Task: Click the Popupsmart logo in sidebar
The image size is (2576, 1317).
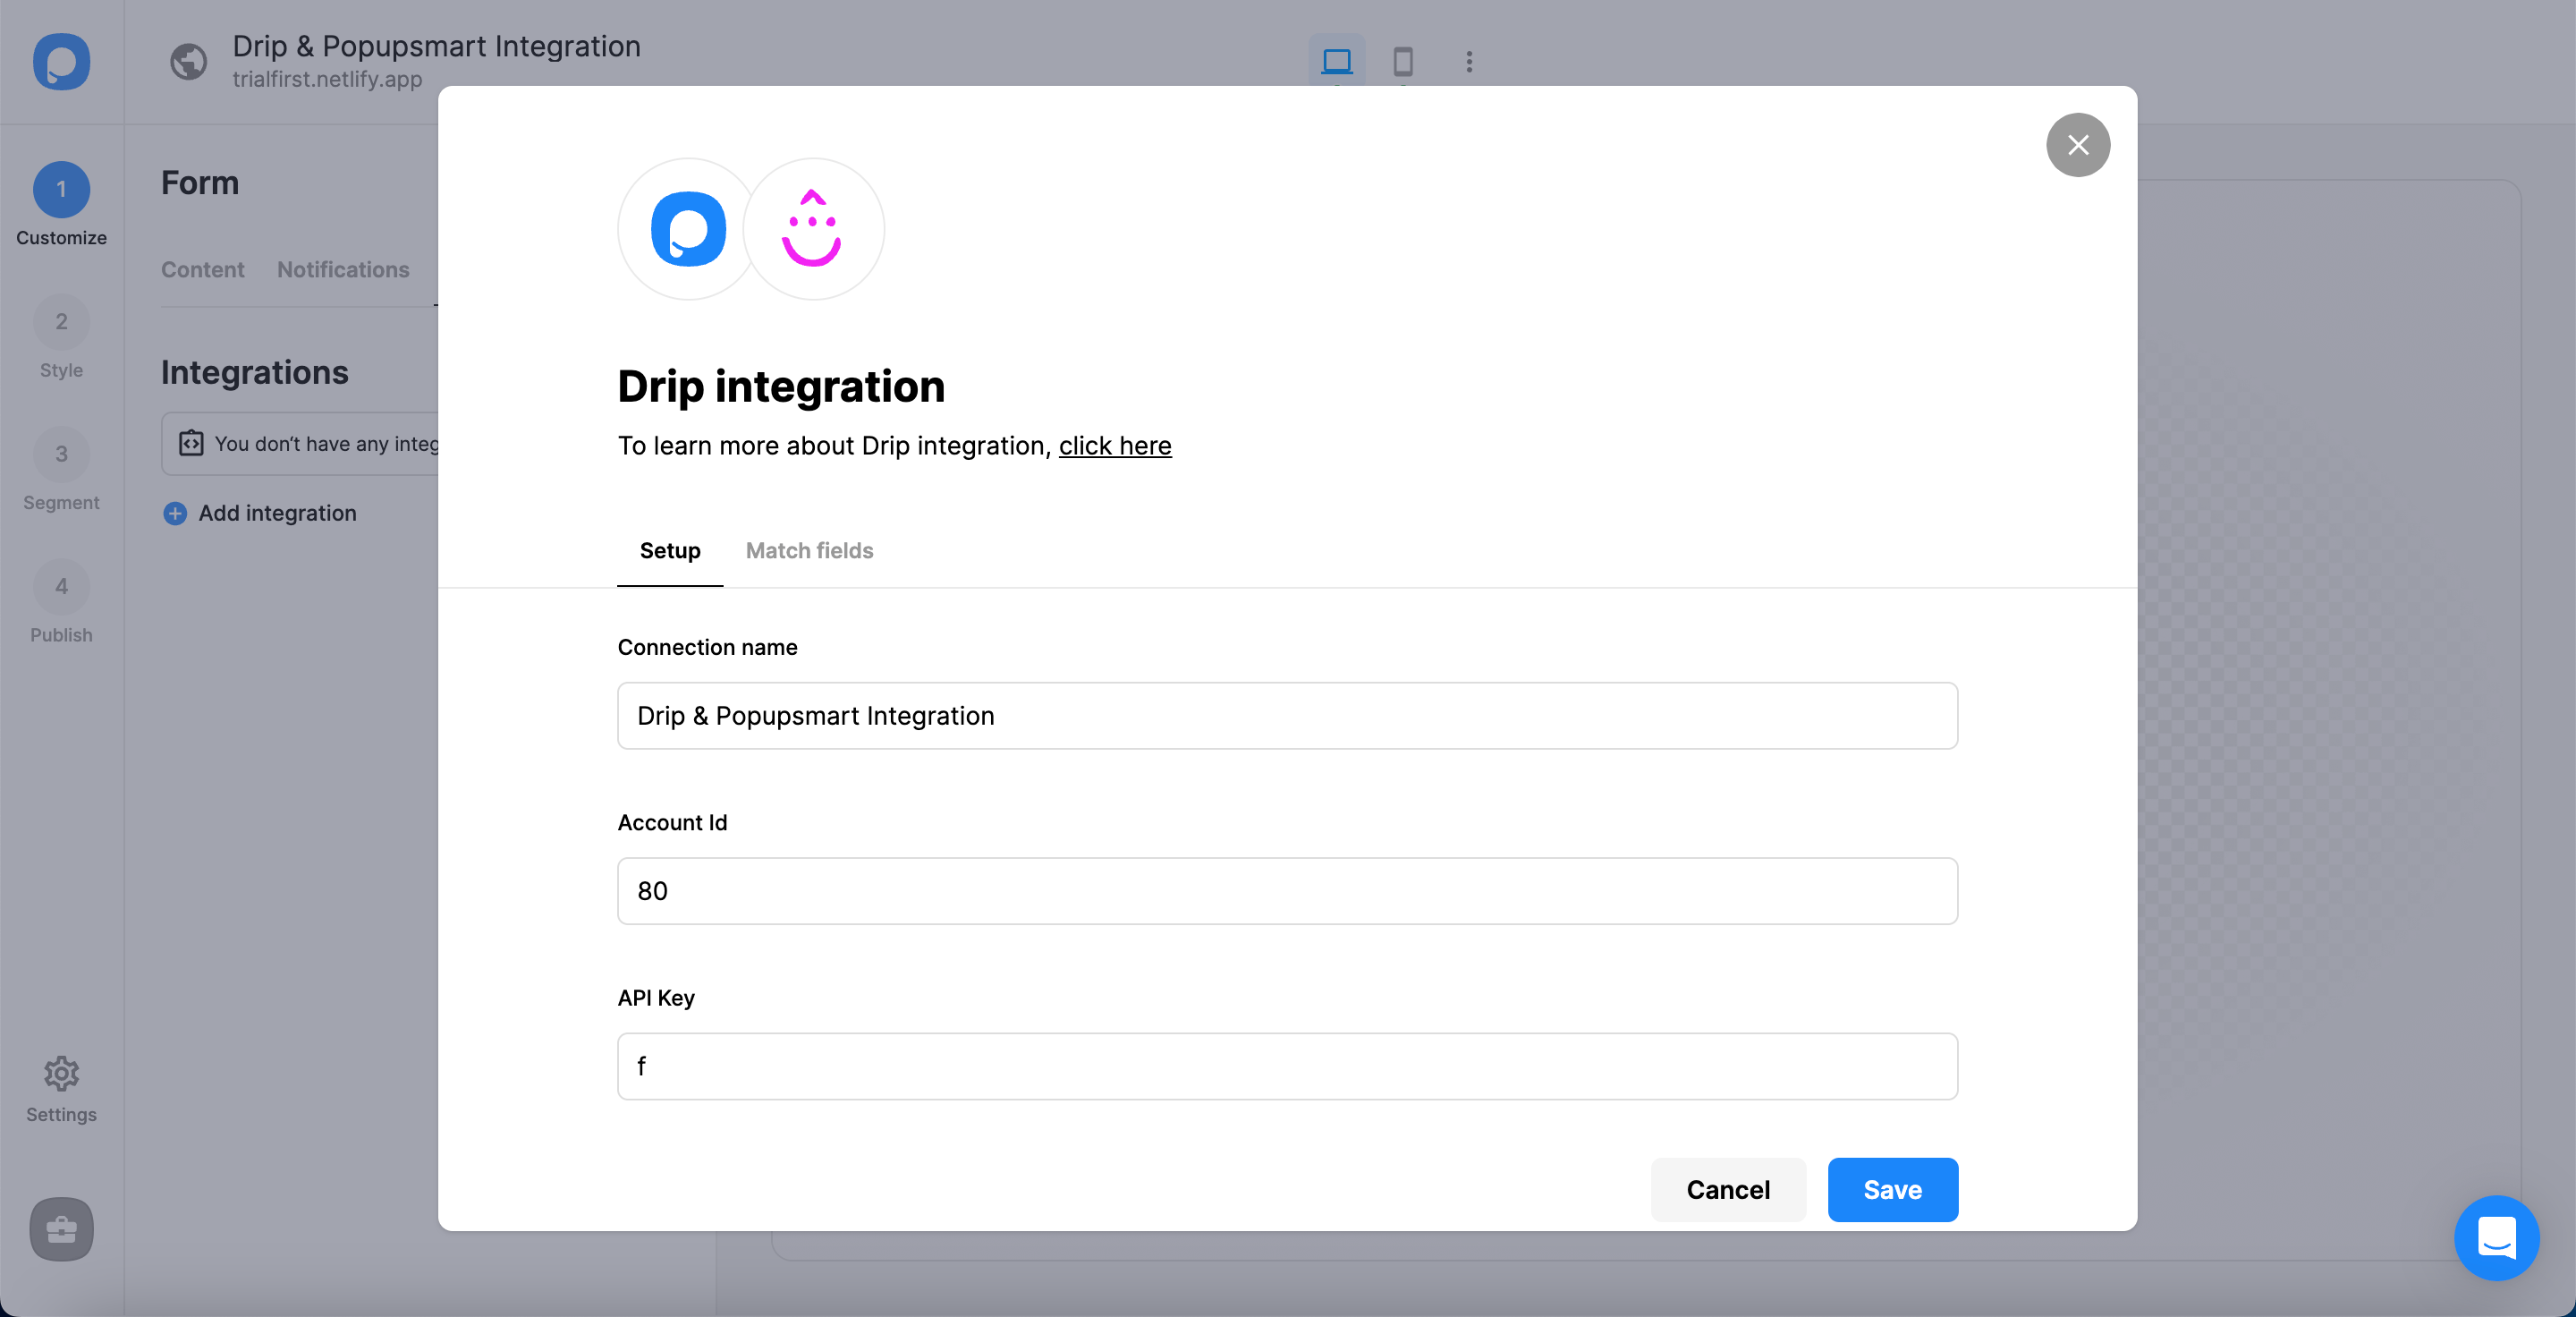Action: [61, 62]
